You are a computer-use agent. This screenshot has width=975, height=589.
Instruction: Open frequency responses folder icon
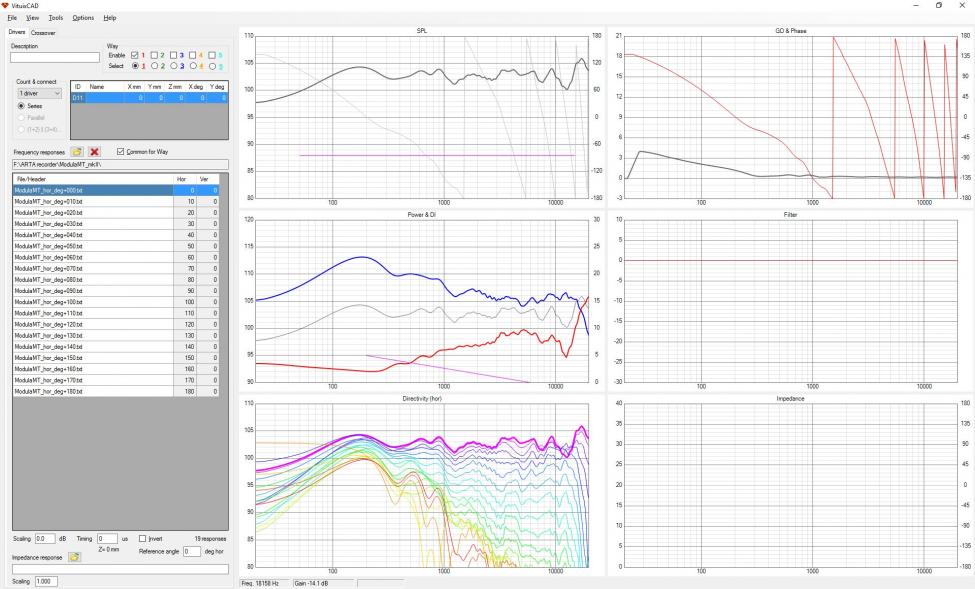[x=76, y=152]
